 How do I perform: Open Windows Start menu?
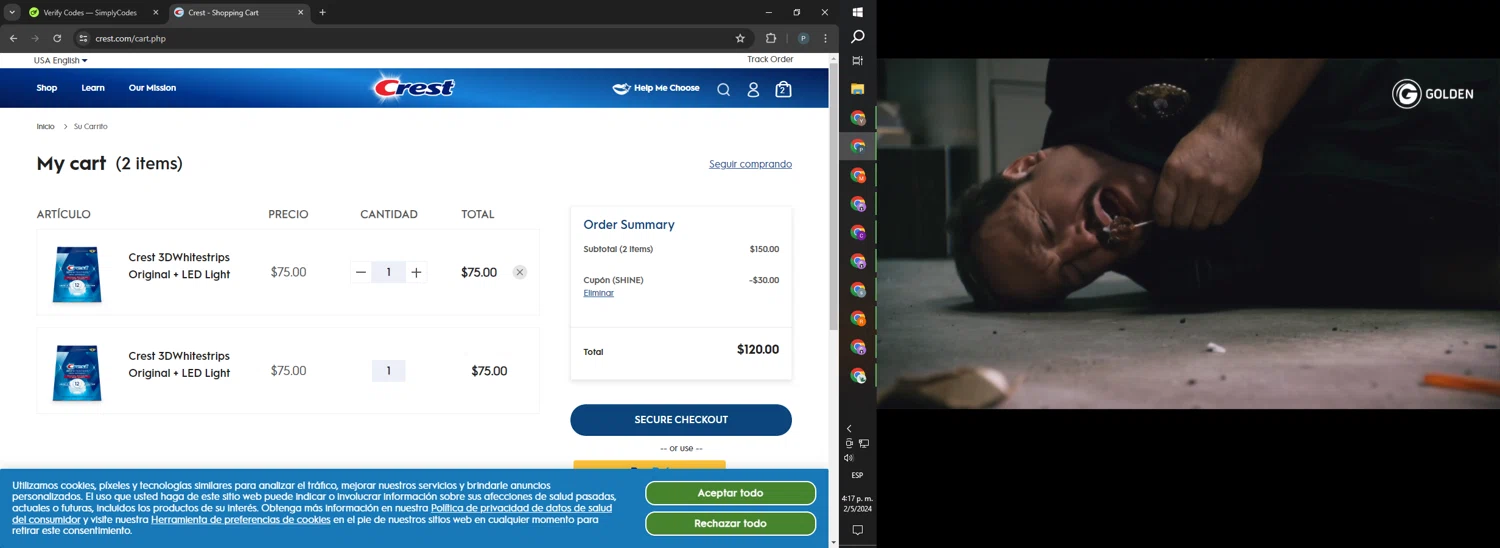[x=857, y=12]
